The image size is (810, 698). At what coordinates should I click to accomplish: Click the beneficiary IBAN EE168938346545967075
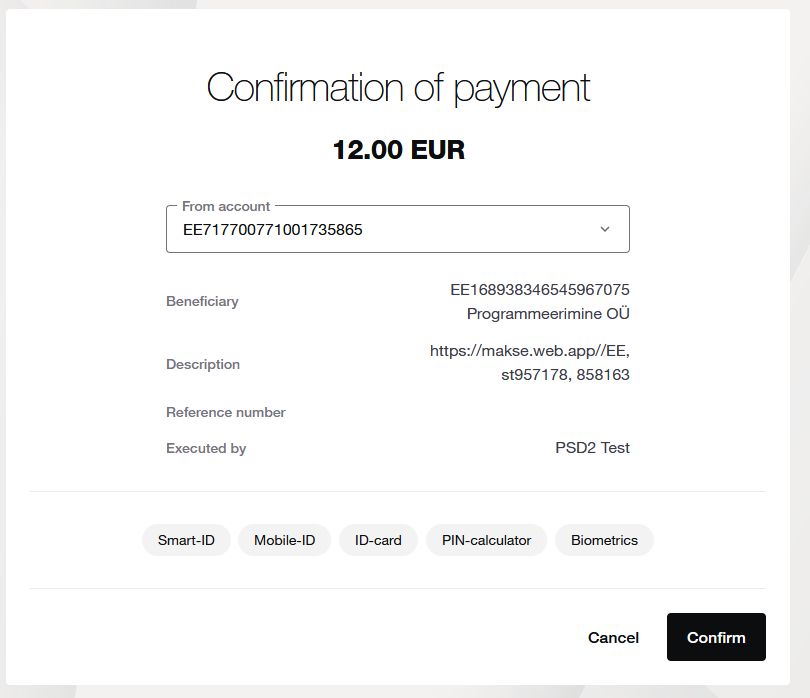[539, 289]
